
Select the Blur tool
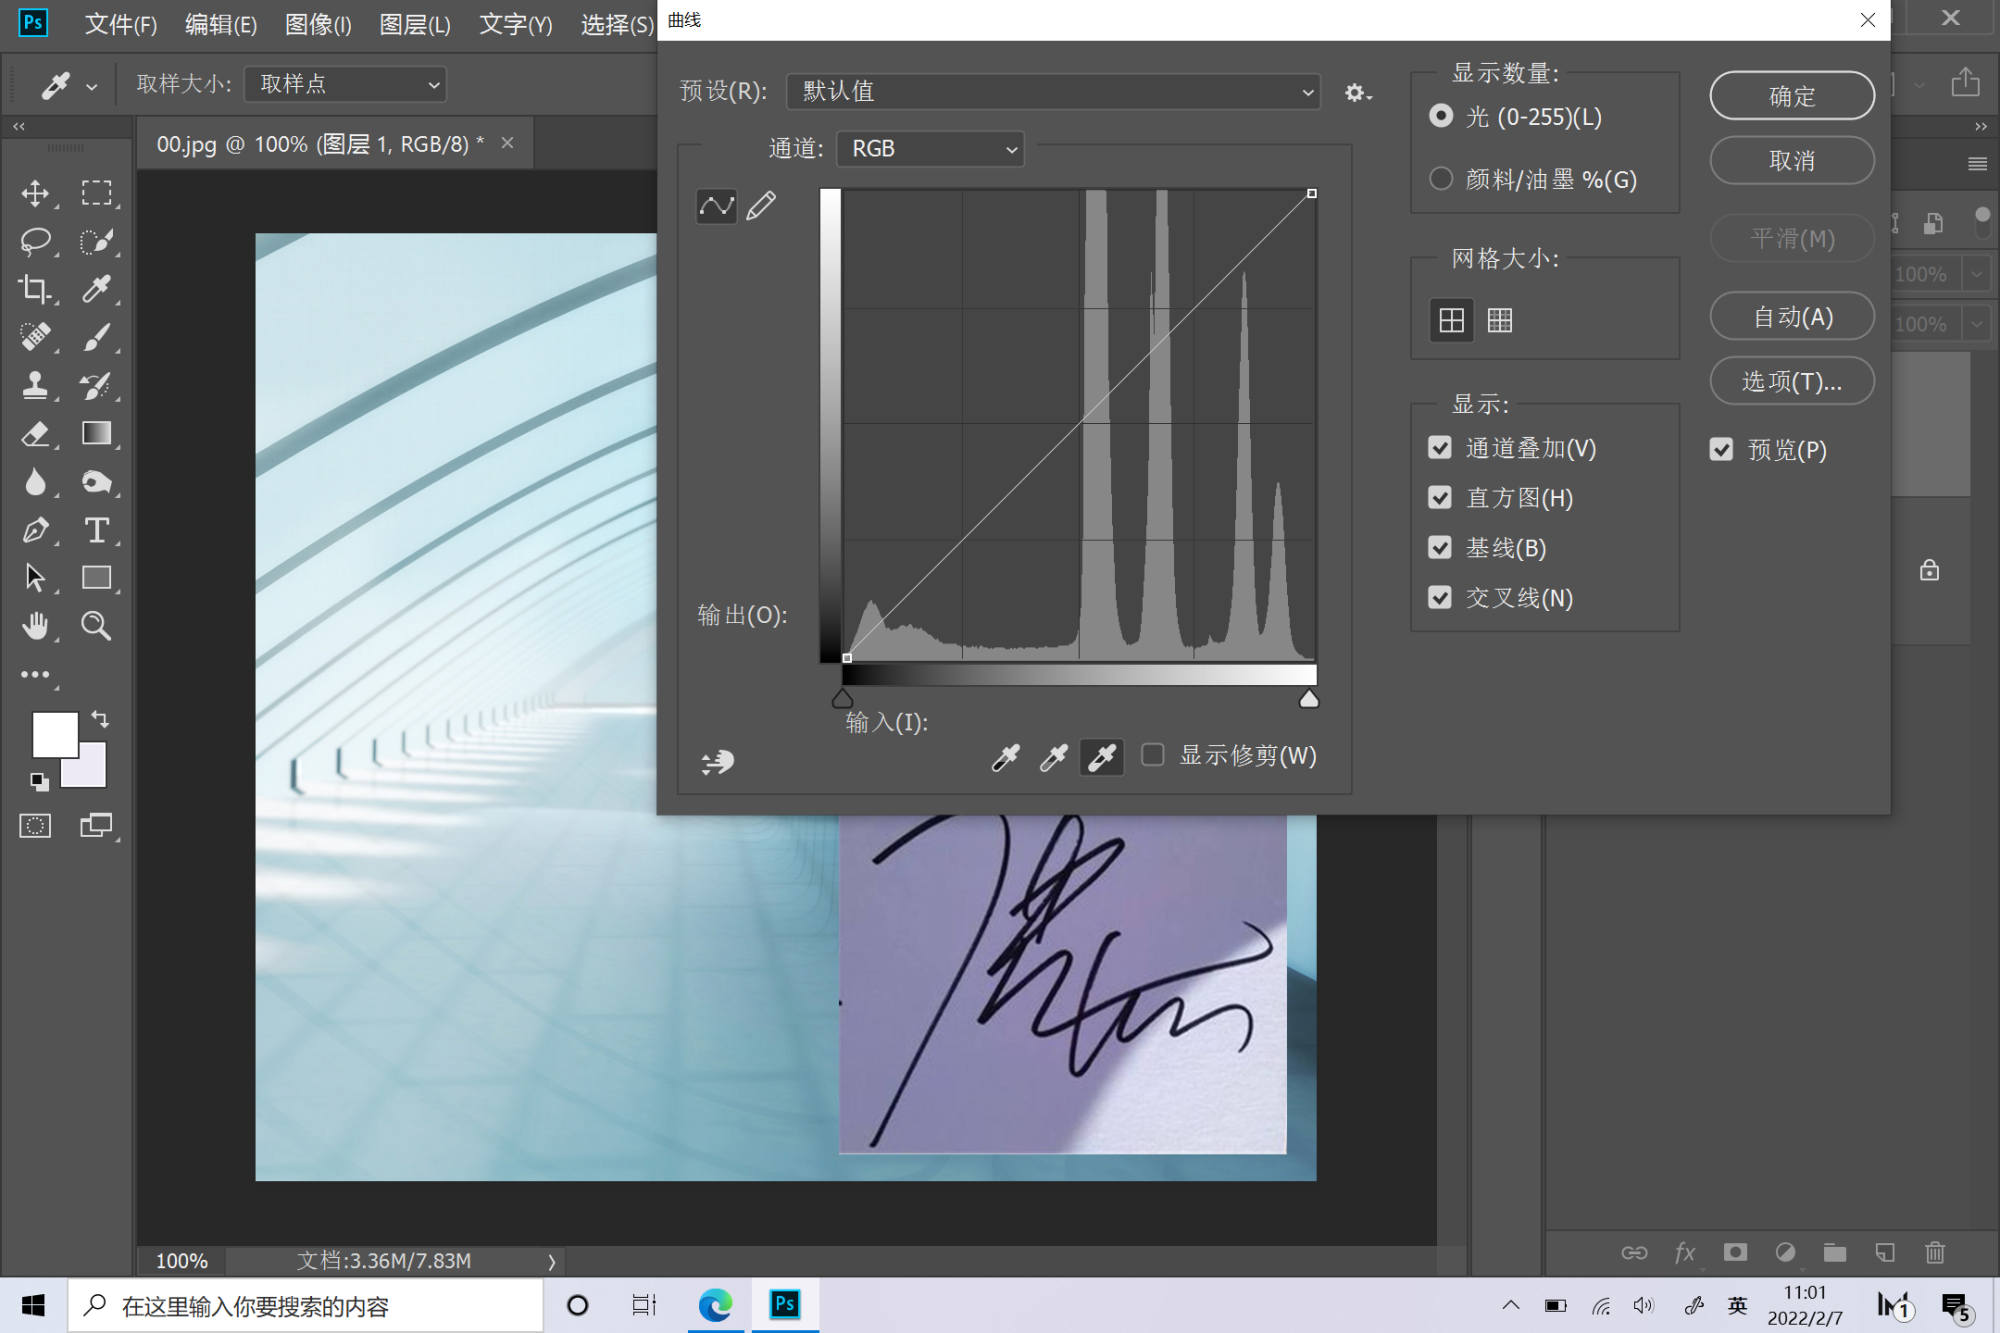pos(36,482)
